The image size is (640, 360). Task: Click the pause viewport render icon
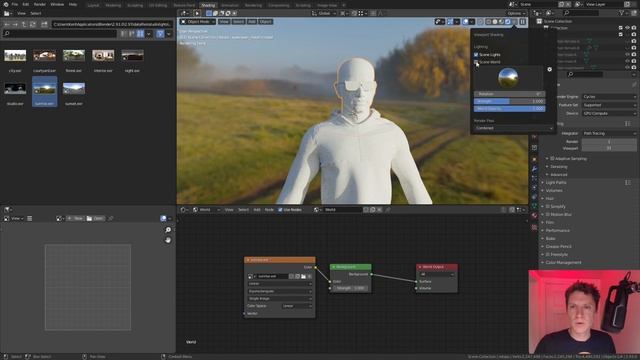(x=522, y=22)
